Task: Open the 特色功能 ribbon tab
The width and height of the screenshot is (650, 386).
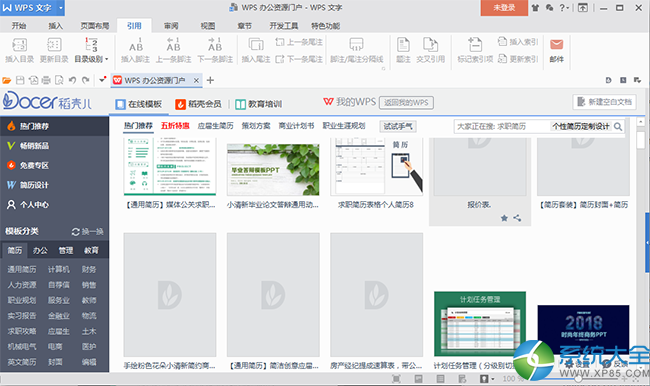Action: 325,26
